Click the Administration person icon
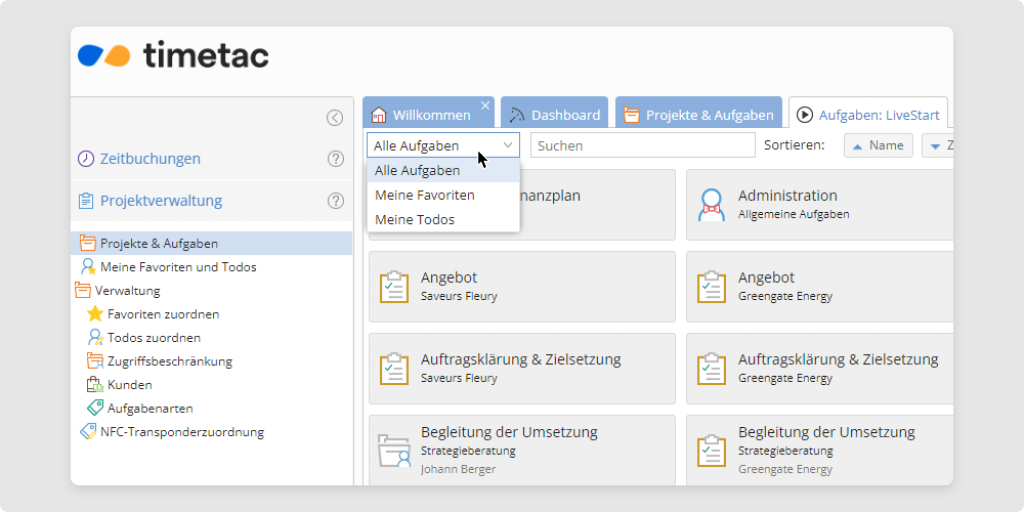This screenshot has width=1024, height=512. 712,204
